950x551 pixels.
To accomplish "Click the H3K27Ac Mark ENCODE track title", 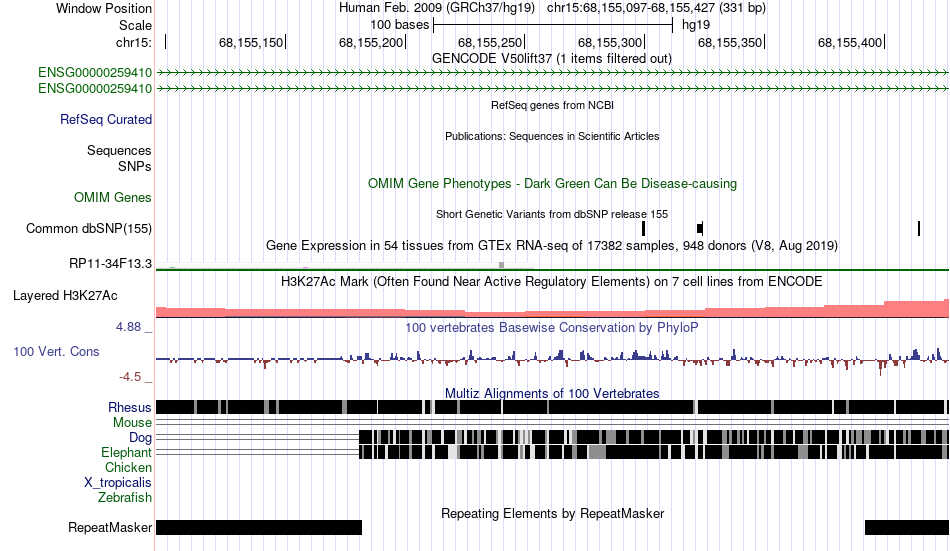I will [x=552, y=281].
